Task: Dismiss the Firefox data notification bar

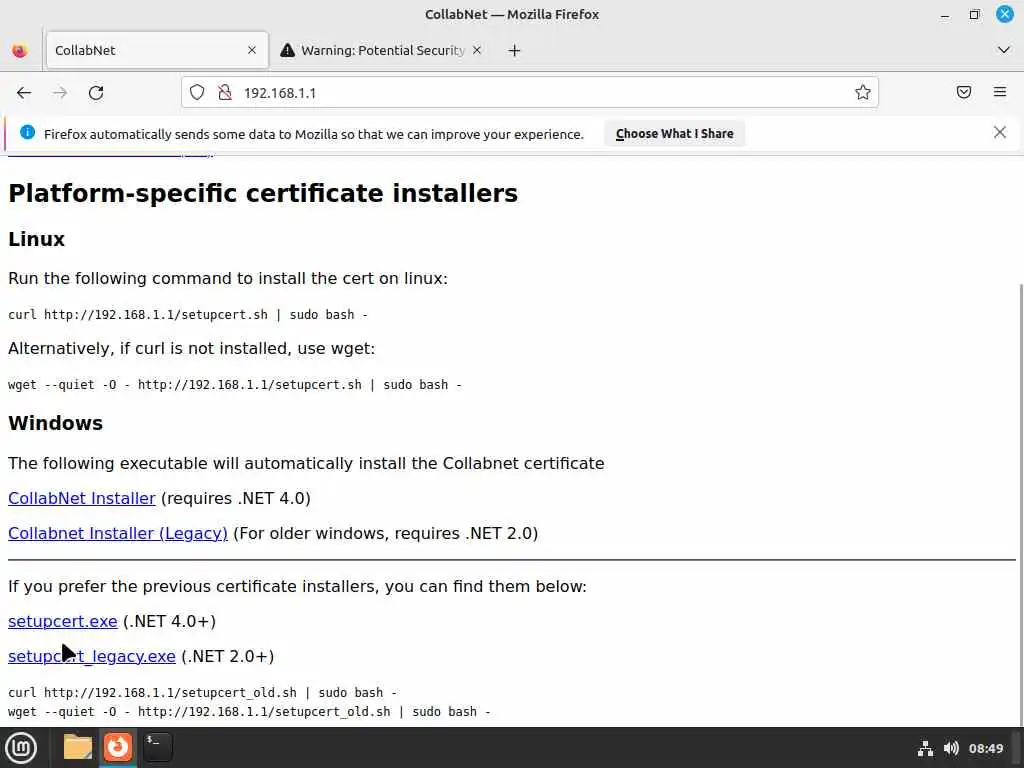Action: 999,133
